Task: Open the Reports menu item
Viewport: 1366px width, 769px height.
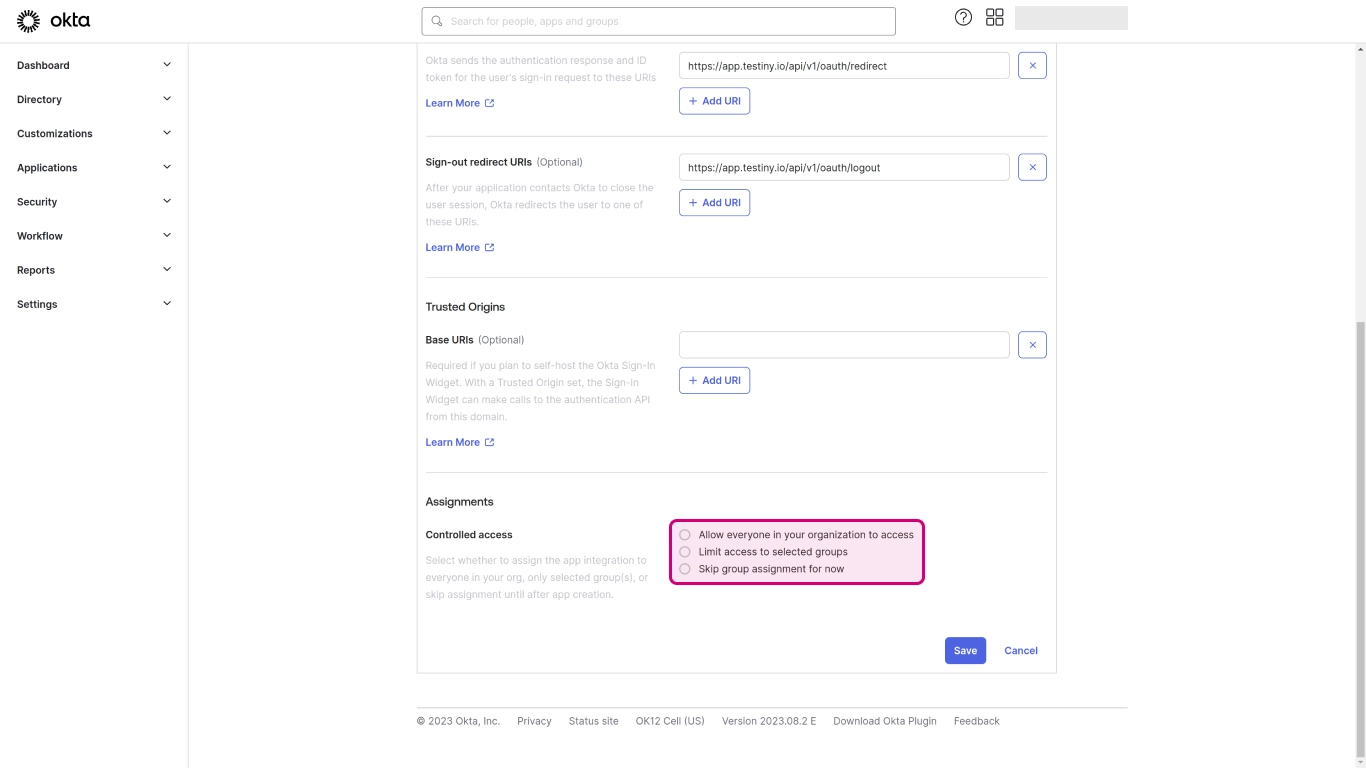Action: coord(36,270)
